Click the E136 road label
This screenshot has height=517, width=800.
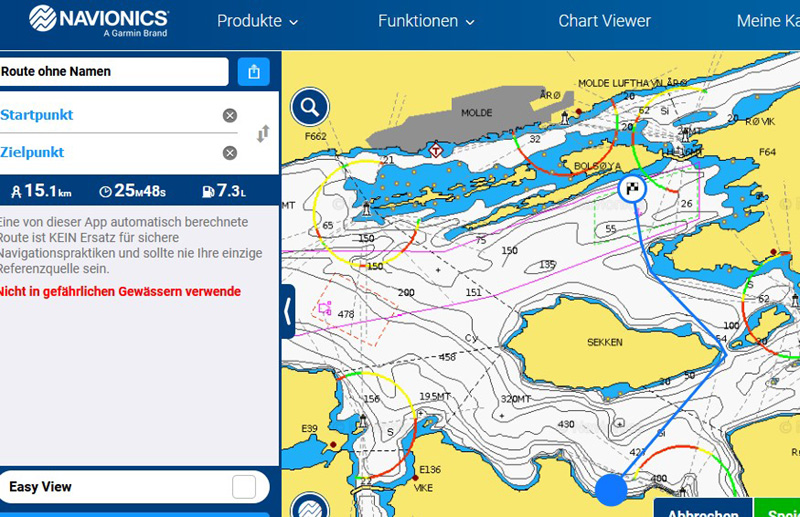[430, 470]
